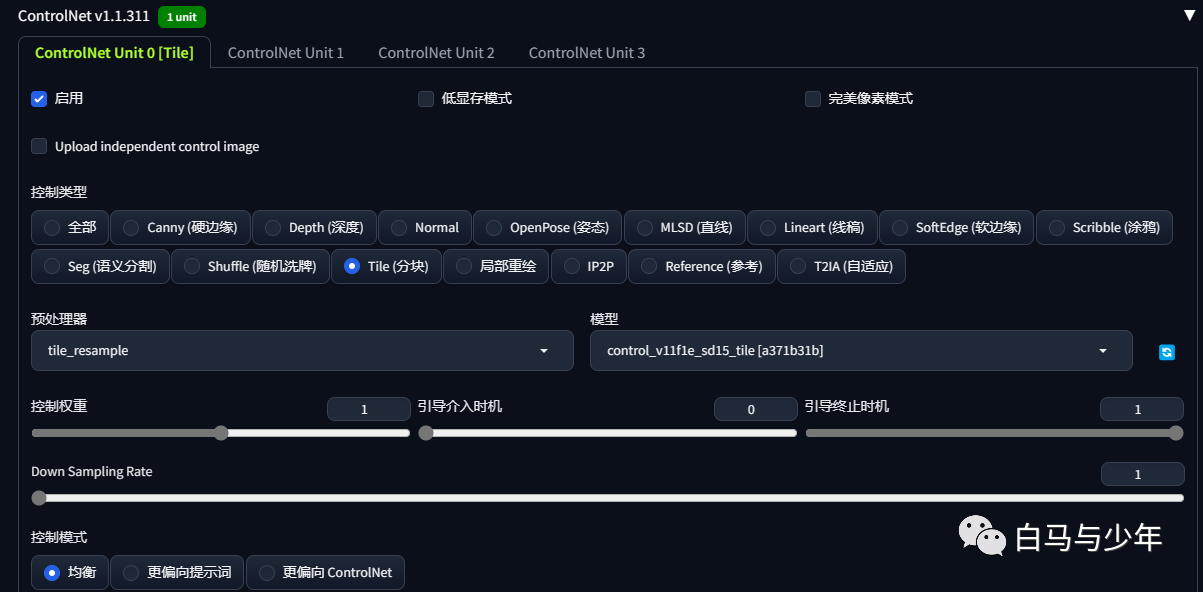This screenshot has height=592, width=1203.
Task: Uncheck the 启用 enable checkbox
Action: click(40, 99)
